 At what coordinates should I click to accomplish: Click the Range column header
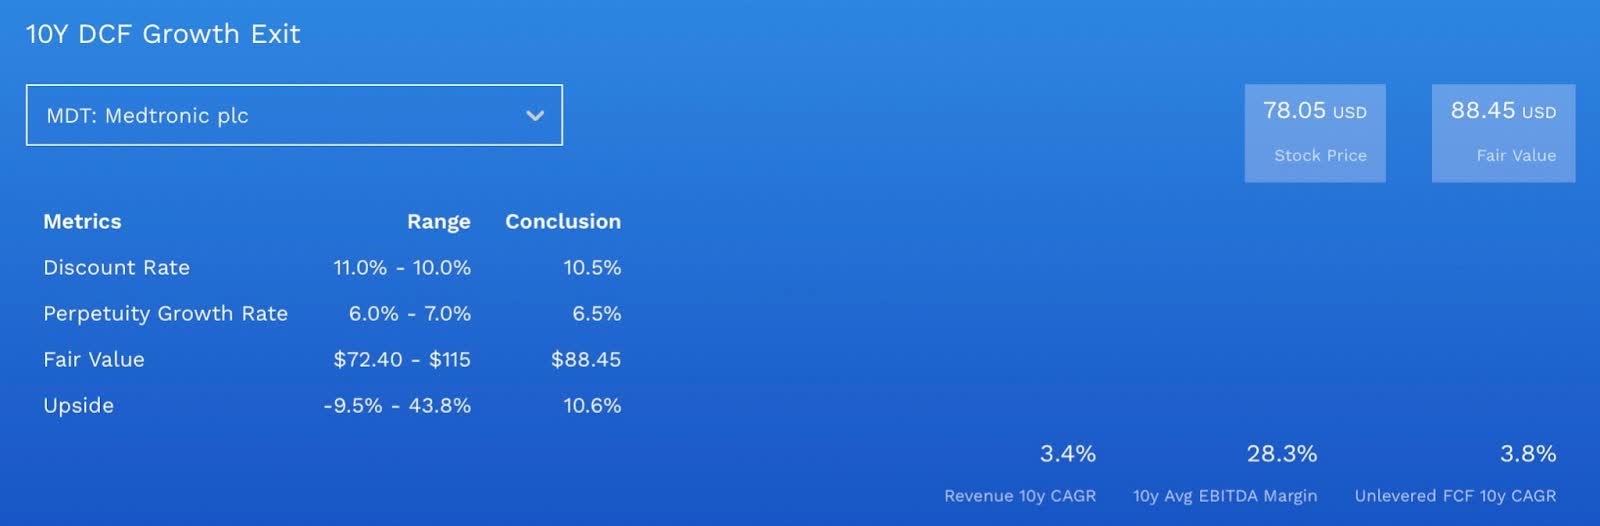pyautogui.click(x=438, y=222)
